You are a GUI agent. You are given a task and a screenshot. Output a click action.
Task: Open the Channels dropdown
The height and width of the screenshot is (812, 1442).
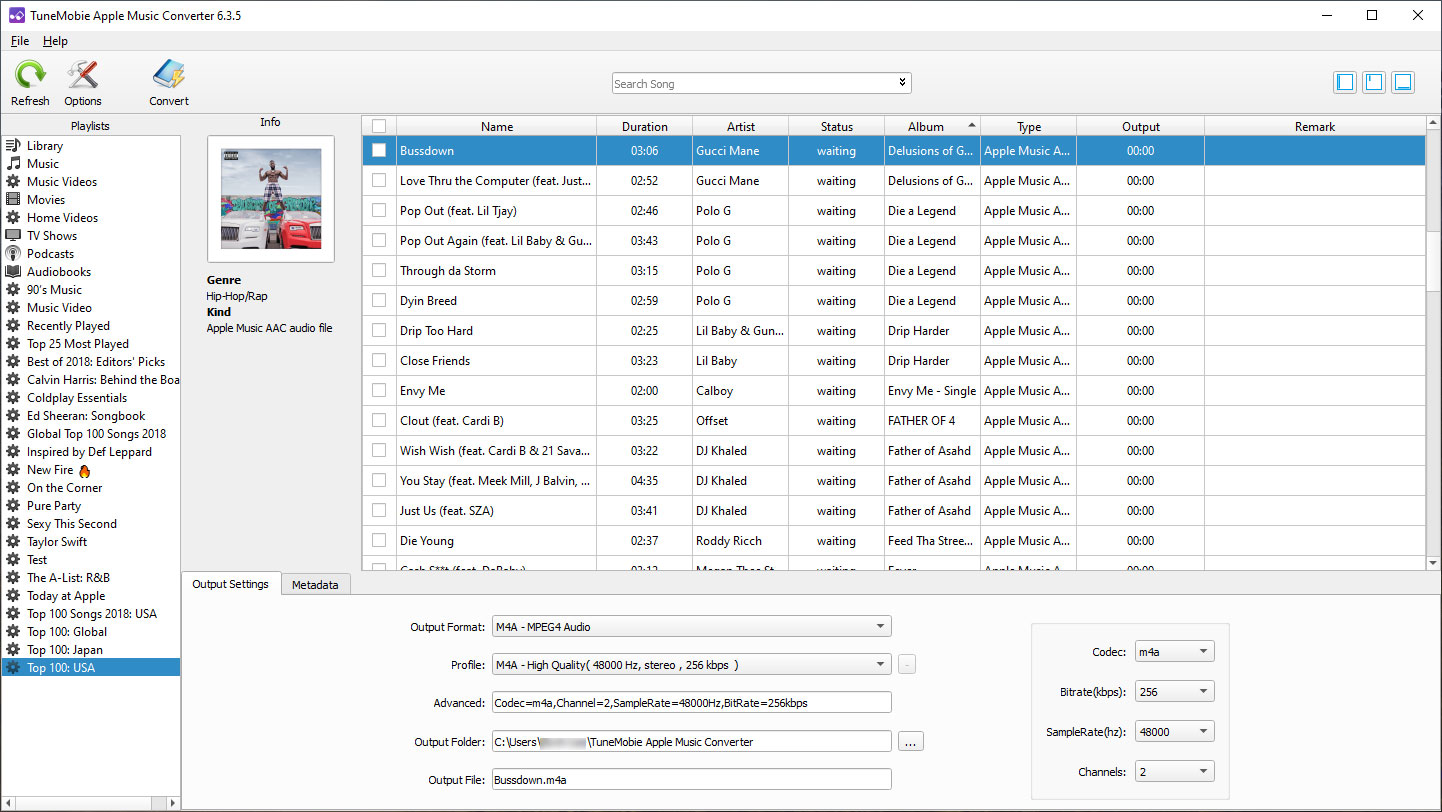(x=1174, y=772)
